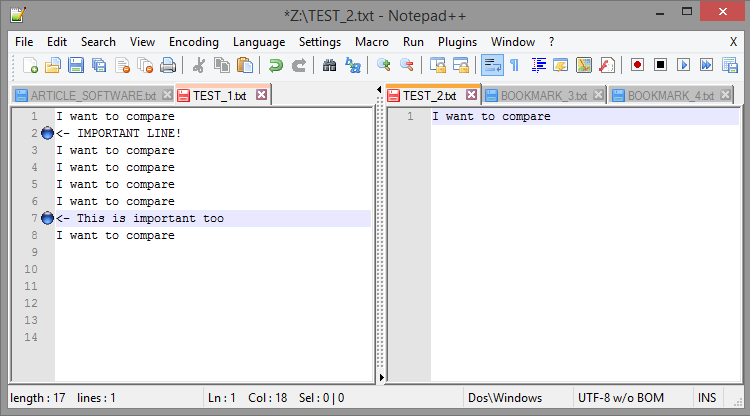The image size is (750, 416).
Task: Create a new file with New icon
Action: tap(30, 65)
